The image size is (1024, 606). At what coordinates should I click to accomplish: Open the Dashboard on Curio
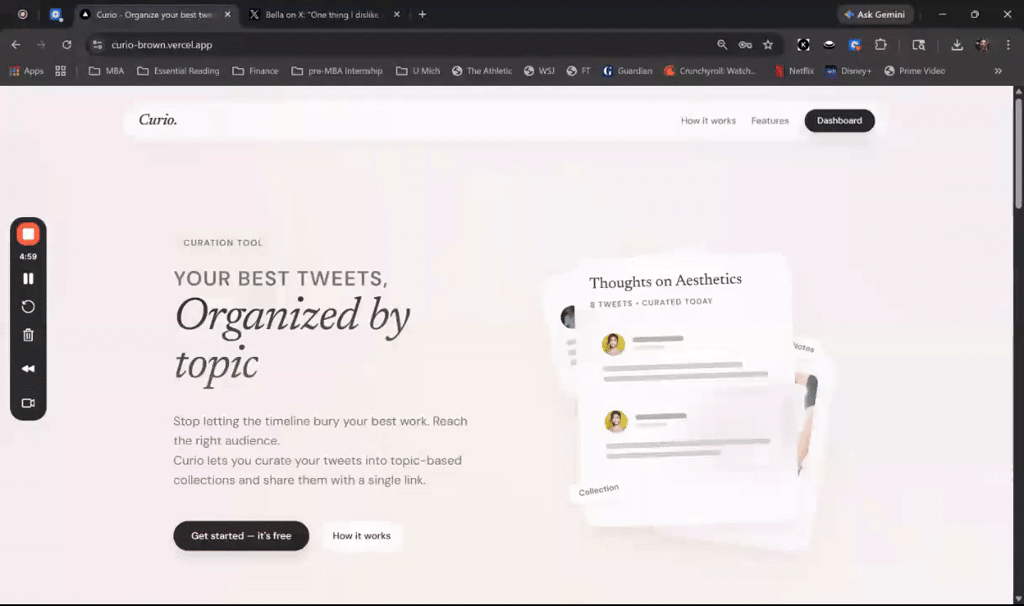coord(839,120)
